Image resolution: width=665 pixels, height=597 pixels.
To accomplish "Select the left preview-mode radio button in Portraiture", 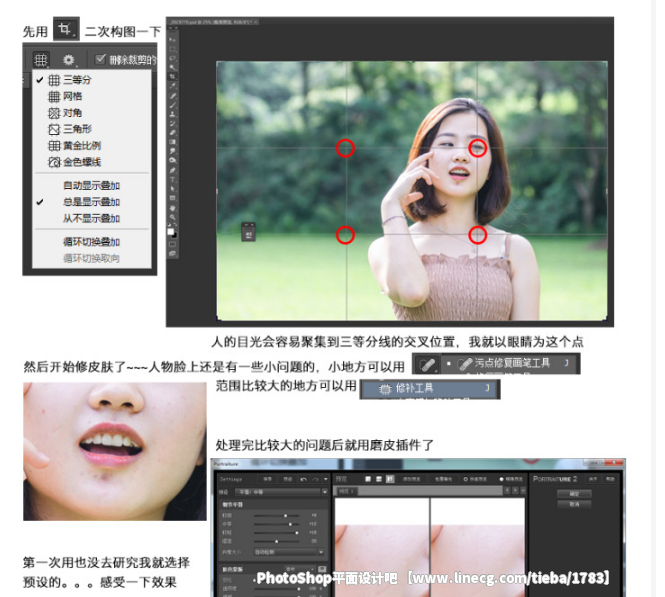I will [x=465, y=479].
